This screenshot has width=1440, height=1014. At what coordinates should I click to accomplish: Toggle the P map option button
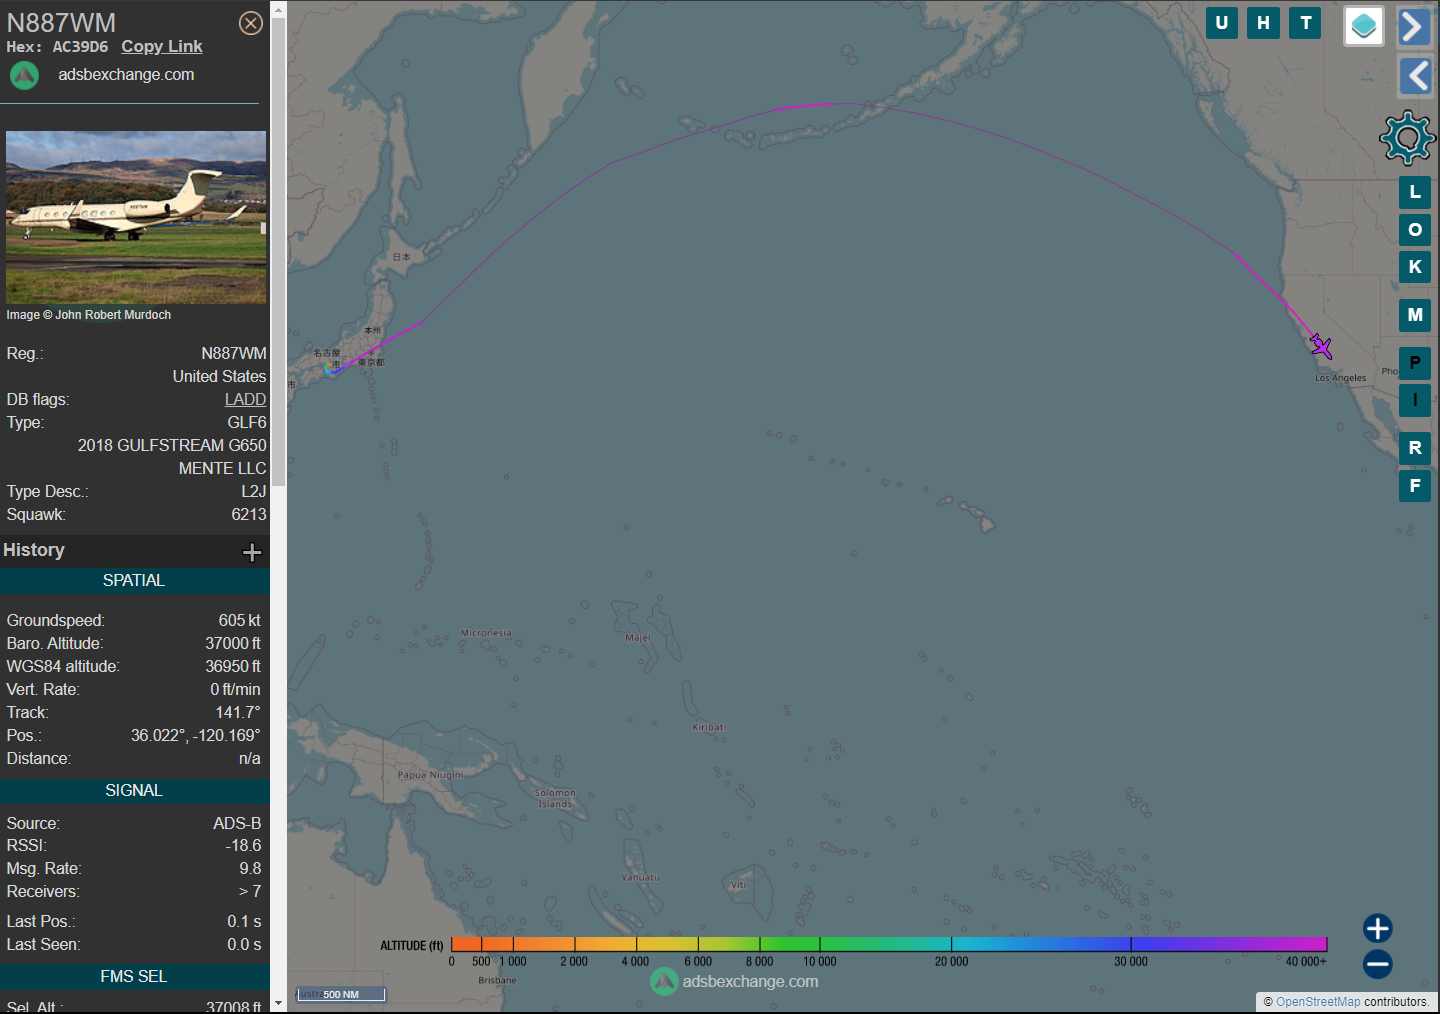click(1415, 363)
